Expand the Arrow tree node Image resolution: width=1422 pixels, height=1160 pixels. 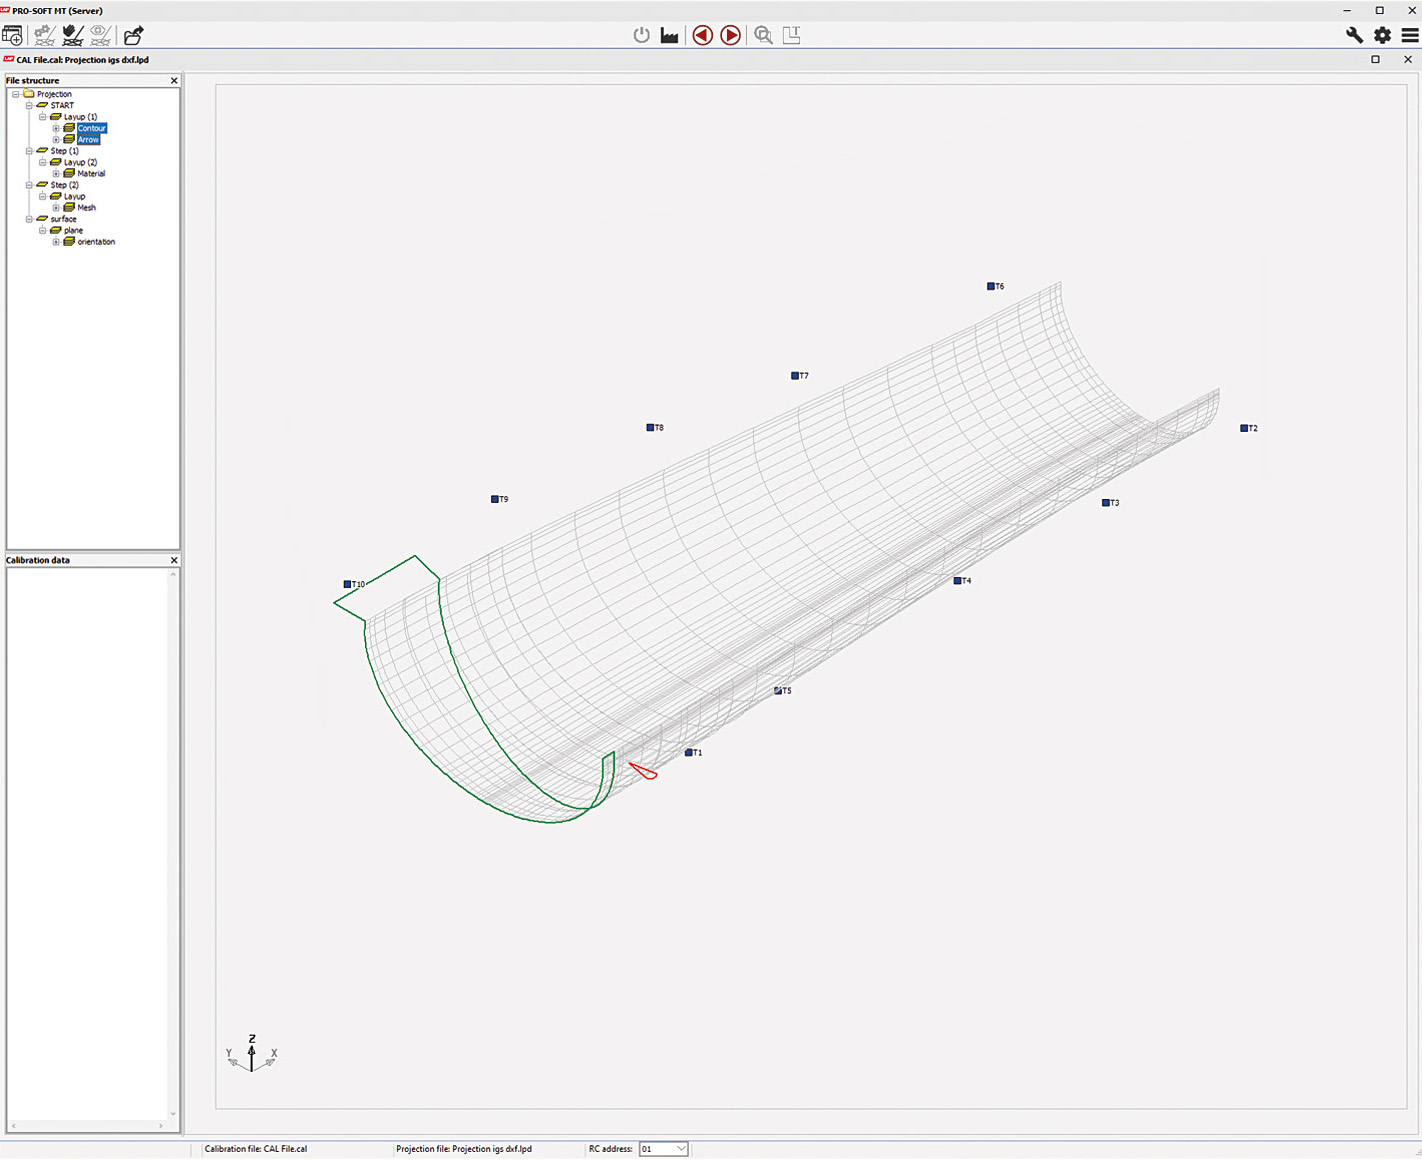[x=56, y=140]
